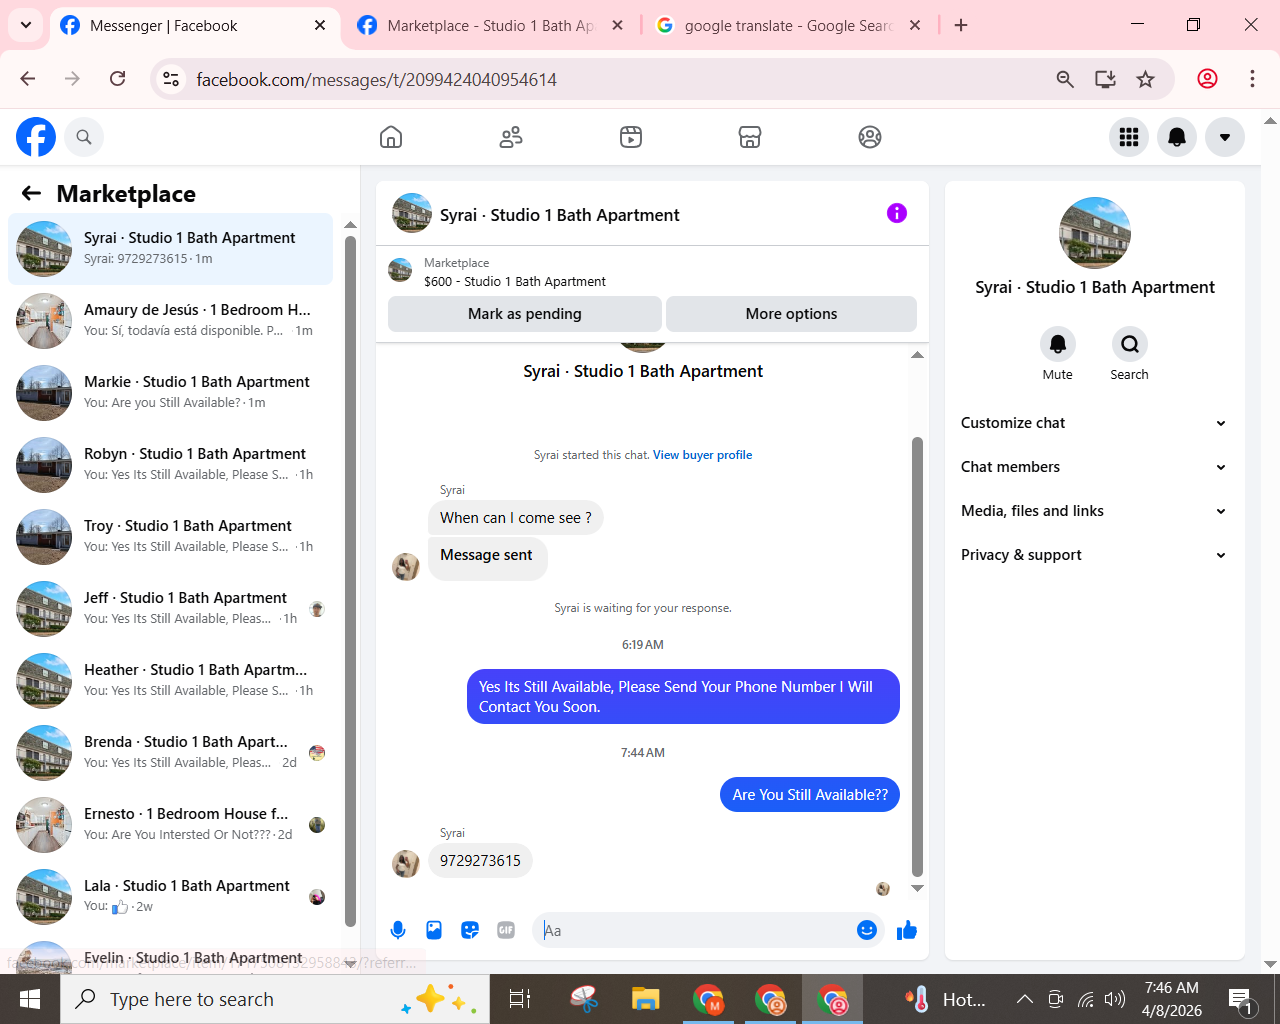Image resolution: width=1280 pixels, height=1024 pixels.
Task: Open Lala Studio 1 Bath Apartment chat
Action: [170, 896]
